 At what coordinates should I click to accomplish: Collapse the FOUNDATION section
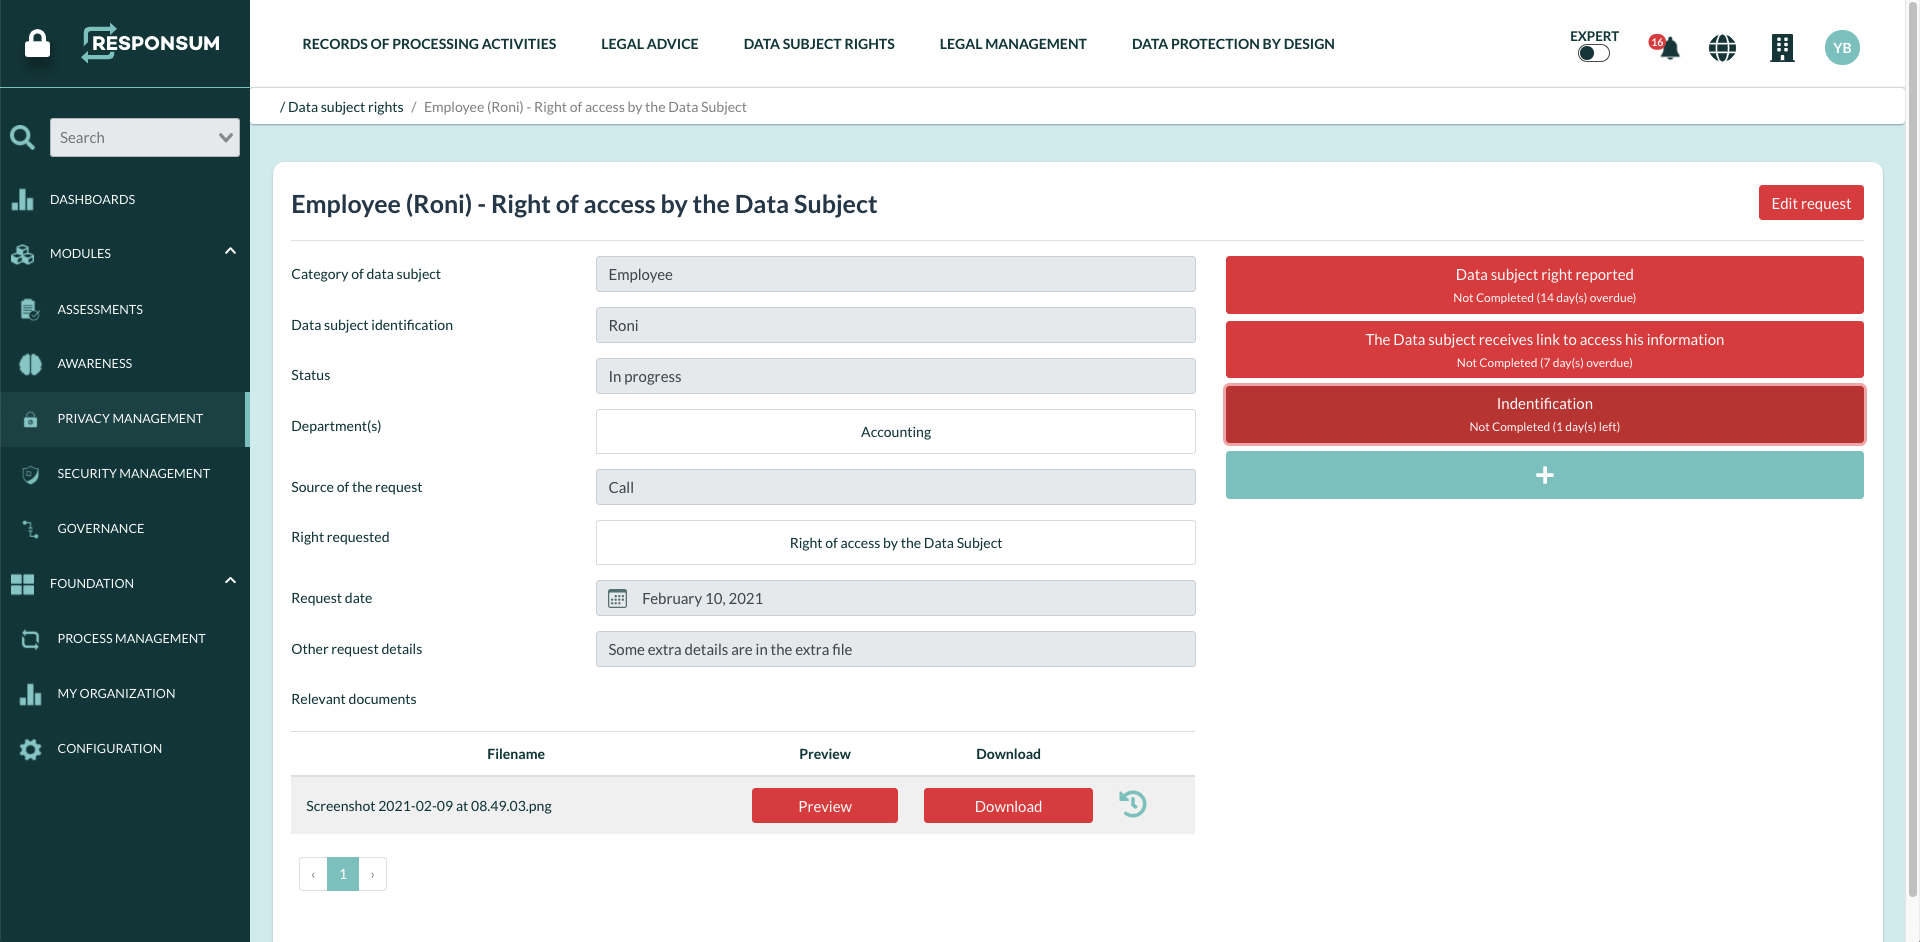coord(230,581)
